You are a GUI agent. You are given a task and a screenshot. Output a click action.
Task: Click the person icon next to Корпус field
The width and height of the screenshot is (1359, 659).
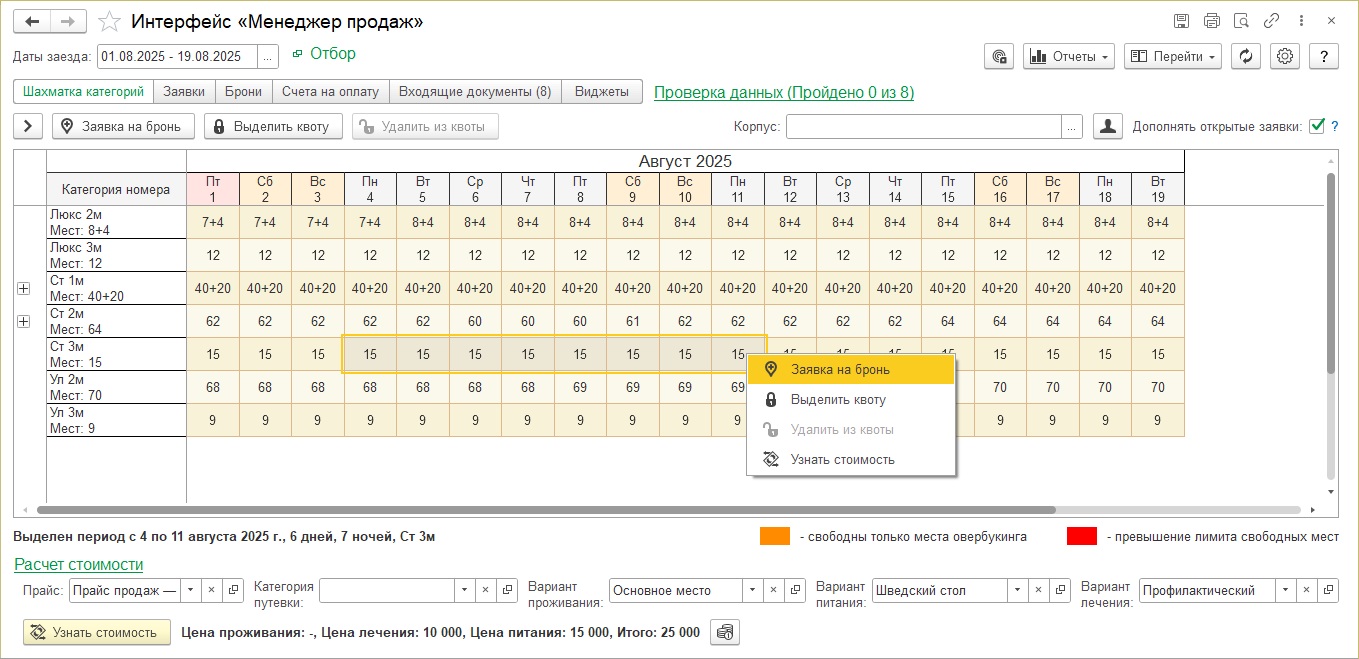coord(1107,126)
